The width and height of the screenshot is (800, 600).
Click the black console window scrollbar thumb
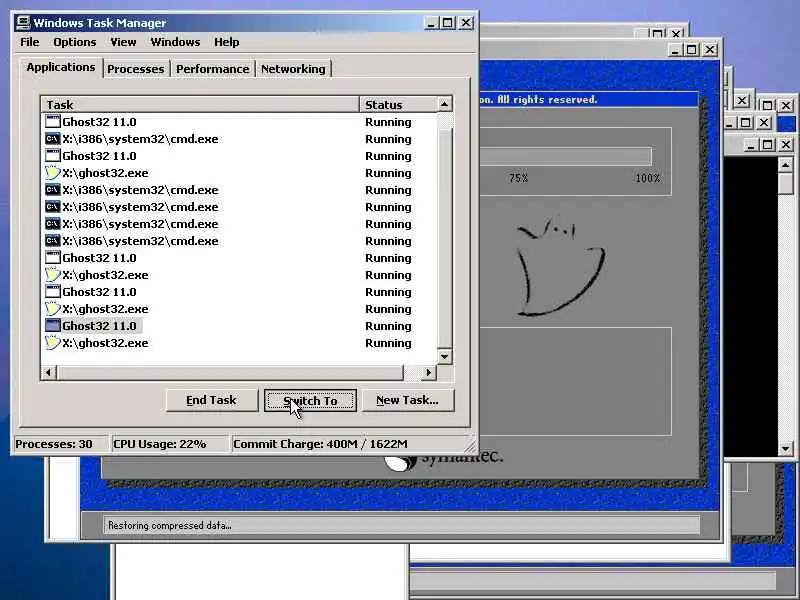tap(785, 184)
